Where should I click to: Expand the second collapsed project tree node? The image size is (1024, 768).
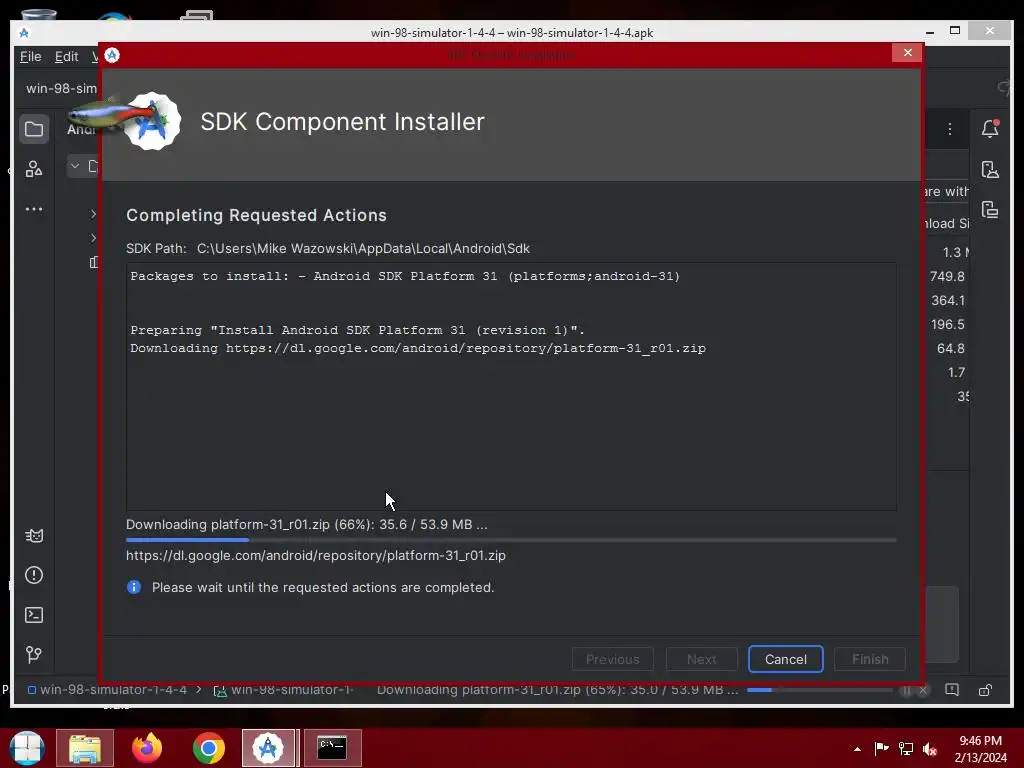pos(93,238)
